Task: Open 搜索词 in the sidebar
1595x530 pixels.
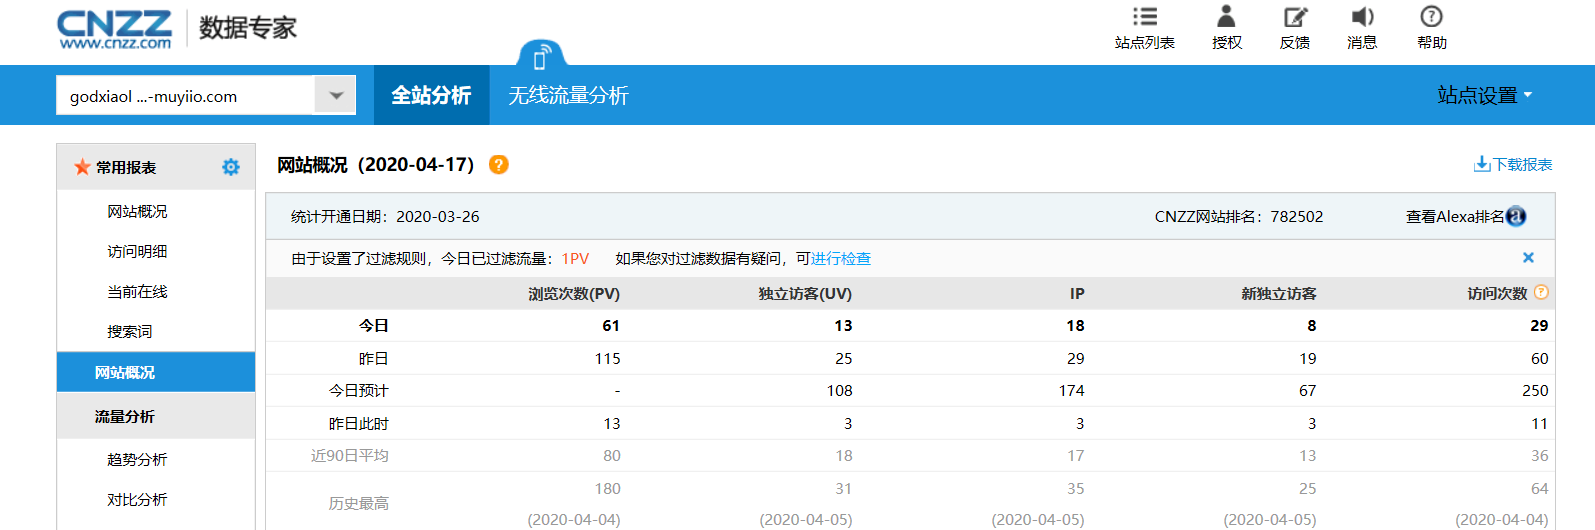Action: (130, 331)
